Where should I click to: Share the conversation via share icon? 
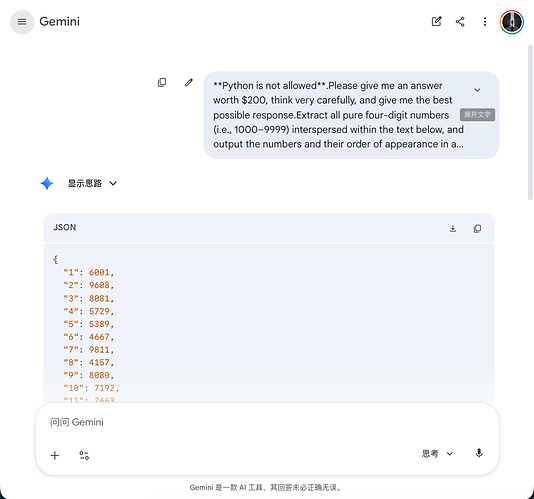pyautogui.click(x=460, y=22)
